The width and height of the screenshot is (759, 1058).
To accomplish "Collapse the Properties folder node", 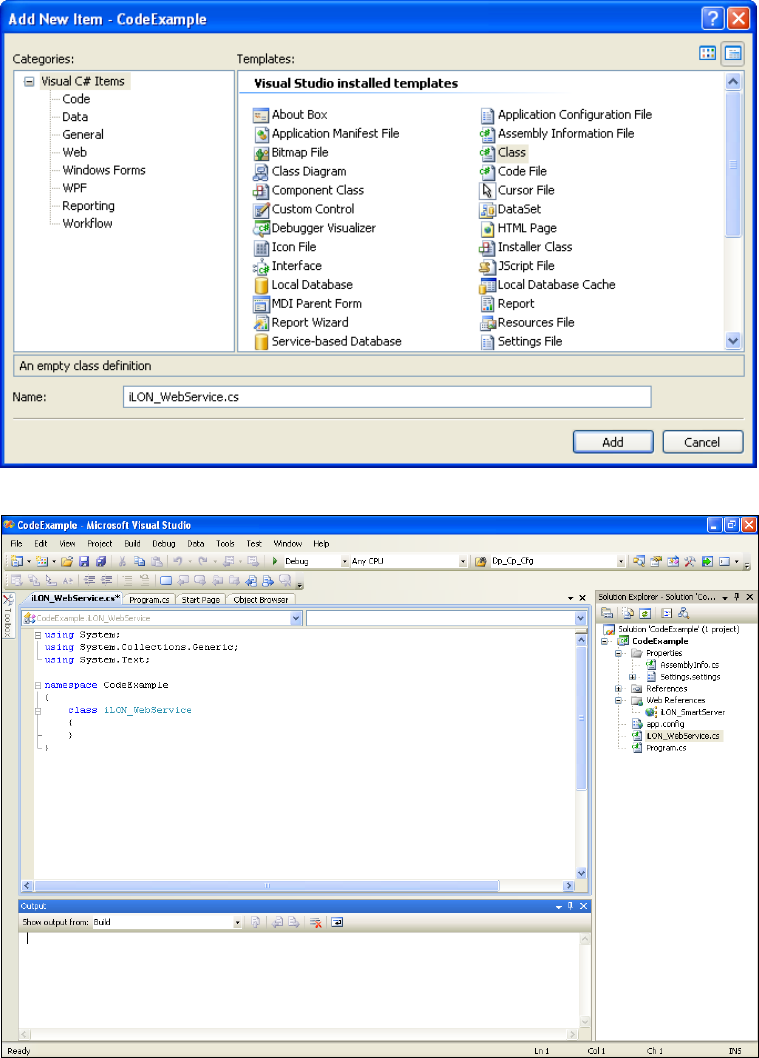I will point(618,653).
